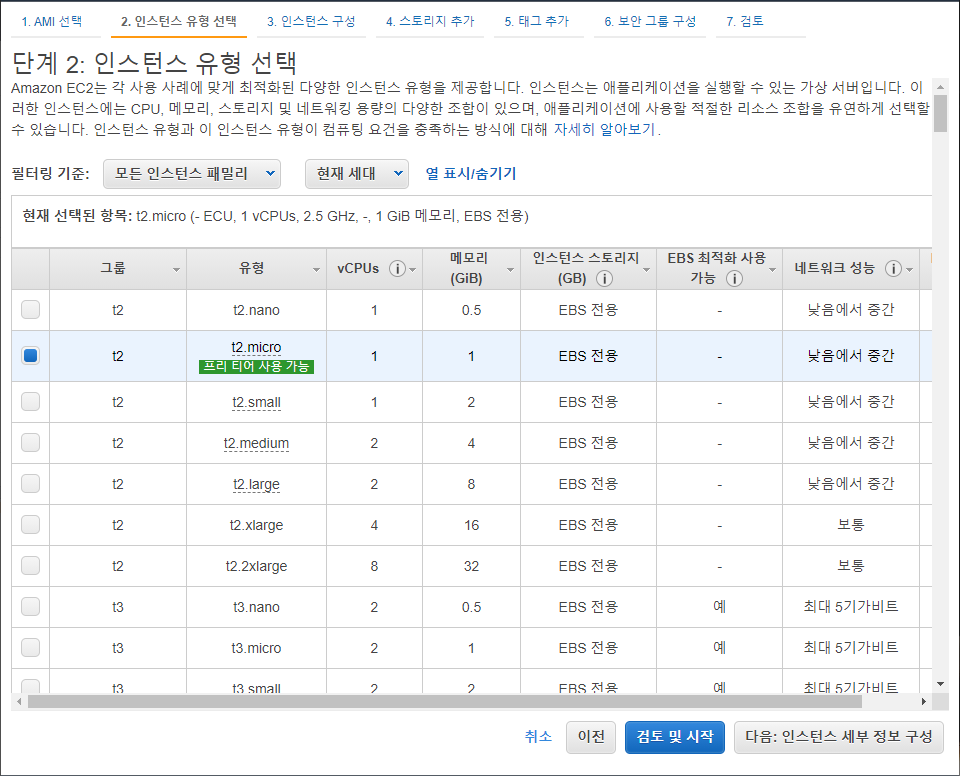This screenshot has height=776, width=960.
Task: Open the vCPUs column sort arrow
Action: pos(413,269)
